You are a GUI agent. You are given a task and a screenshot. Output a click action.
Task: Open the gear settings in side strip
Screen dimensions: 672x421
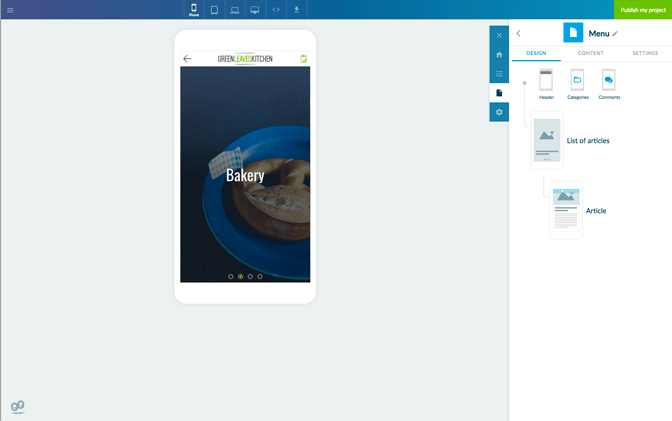pos(499,112)
